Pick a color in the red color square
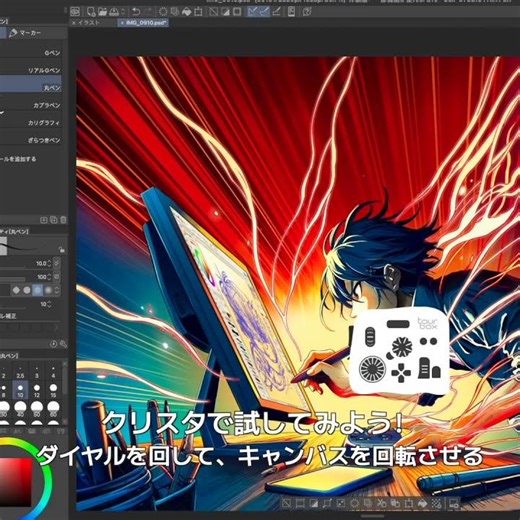Image resolution: width=520 pixels, height=520 pixels. pos(16,482)
